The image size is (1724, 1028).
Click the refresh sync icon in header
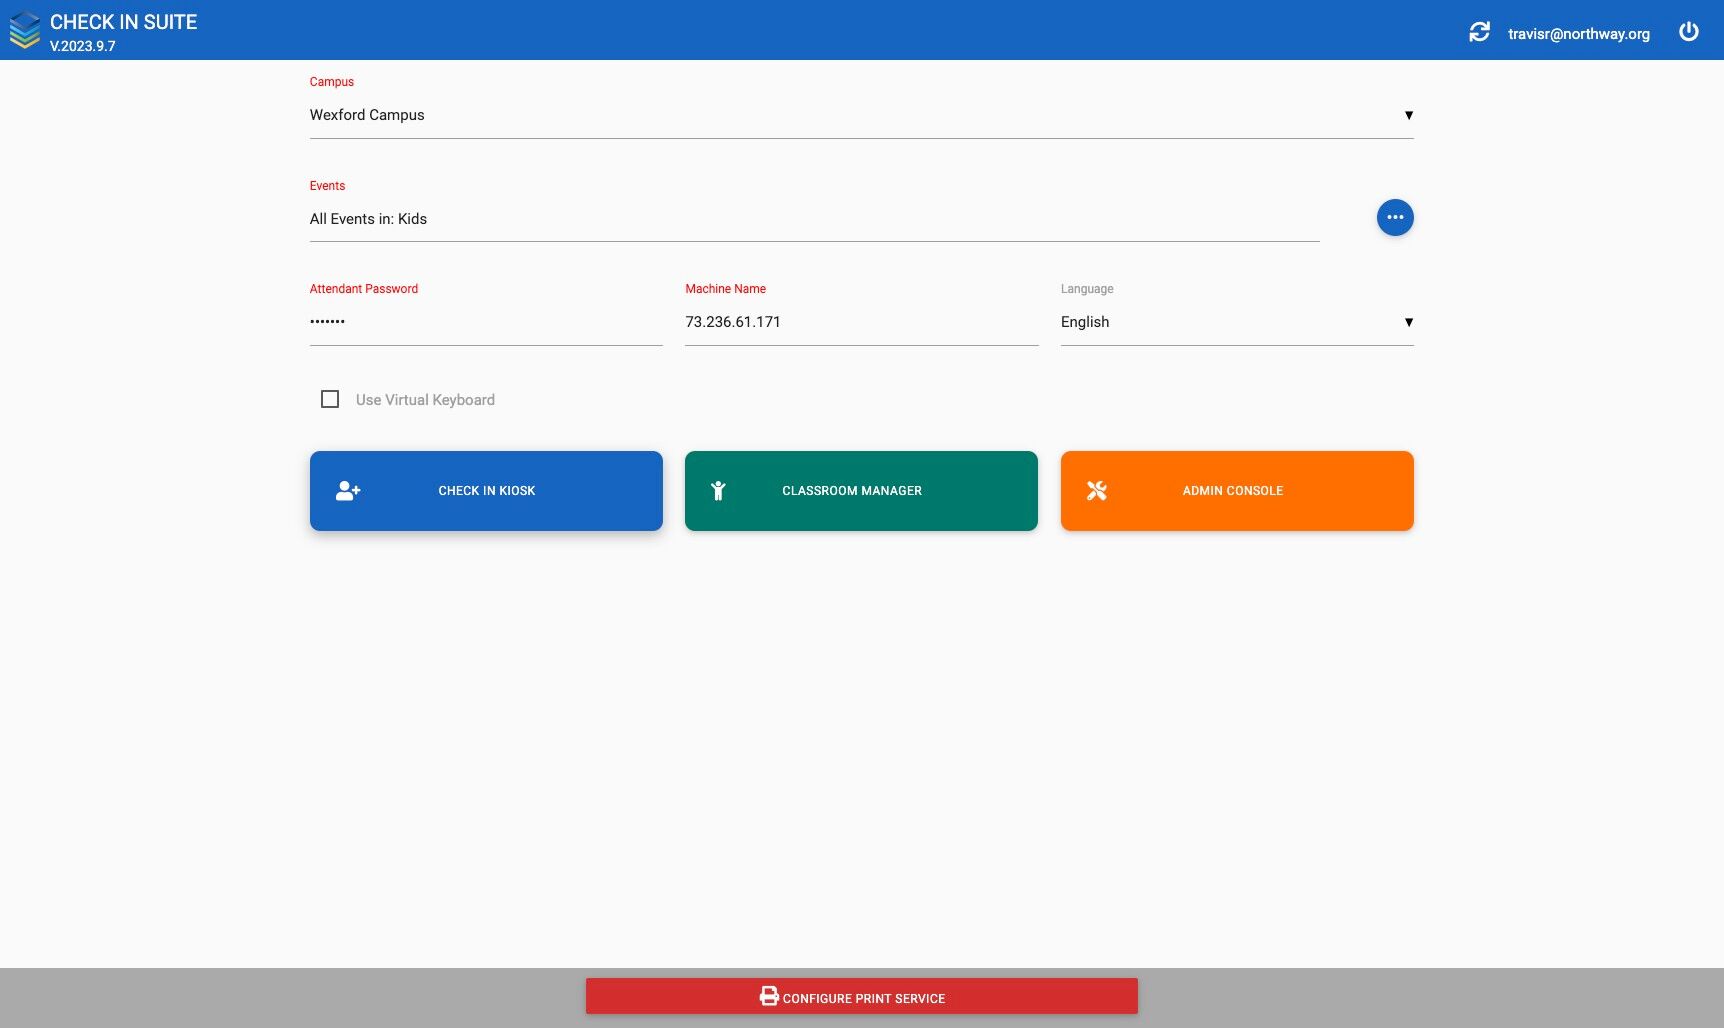1479,32
